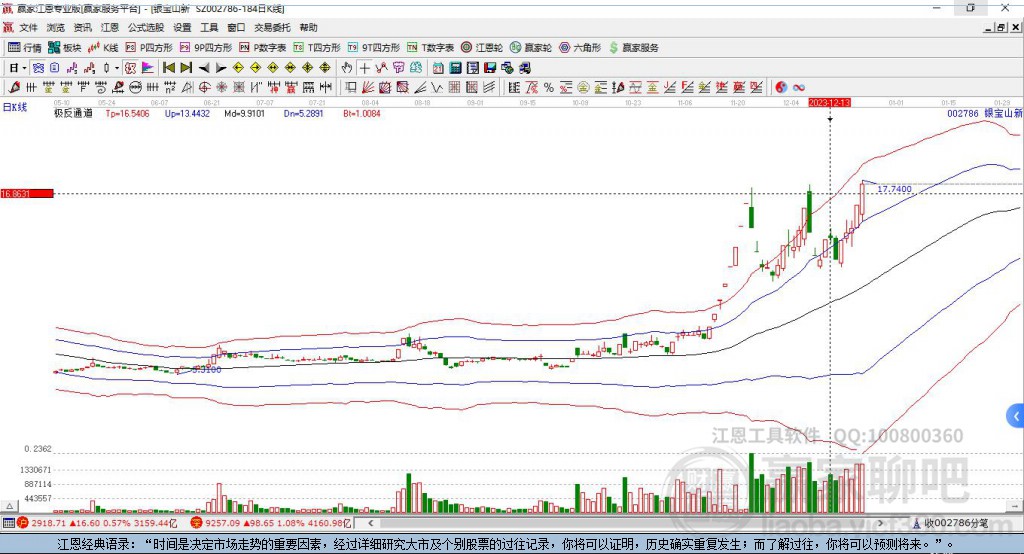The height and width of the screenshot is (554, 1024).
Task: Click the red-blue yin-yang icon
Action: coord(781,88)
